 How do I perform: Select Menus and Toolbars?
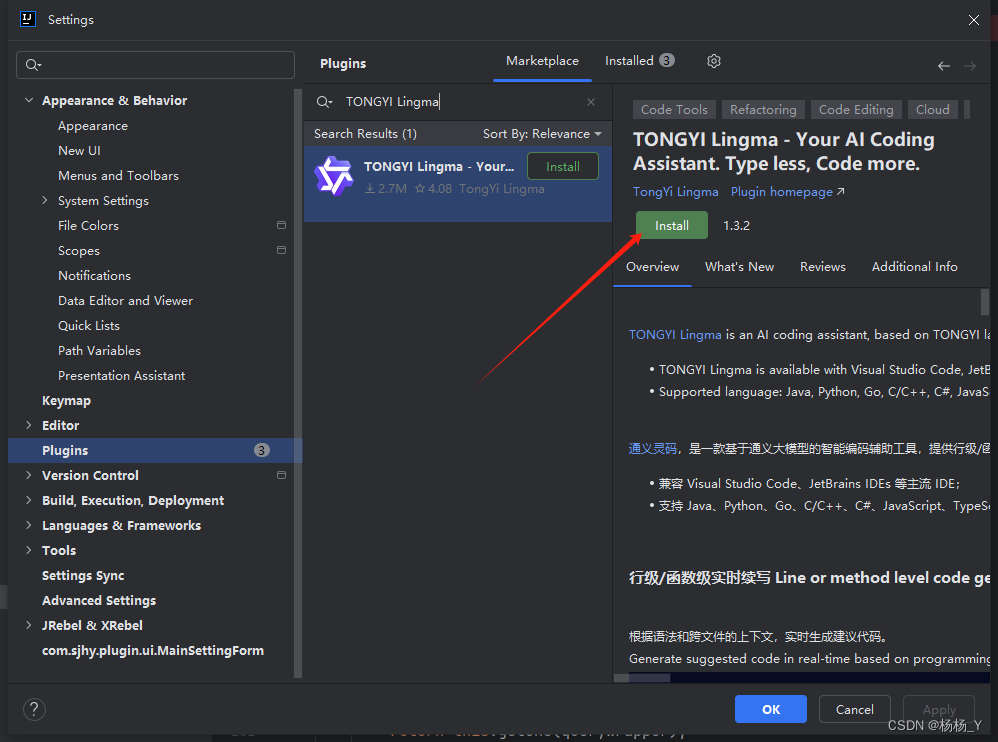pos(118,176)
